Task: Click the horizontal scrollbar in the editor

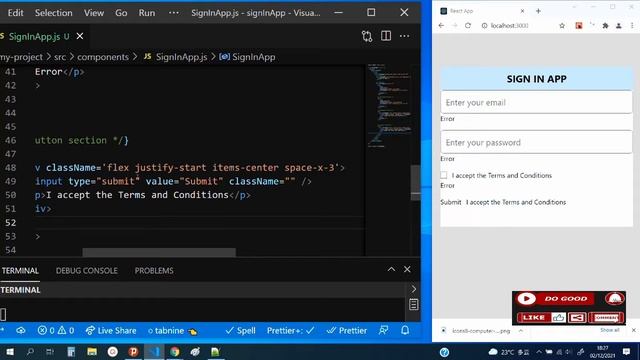Action: (159, 253)
